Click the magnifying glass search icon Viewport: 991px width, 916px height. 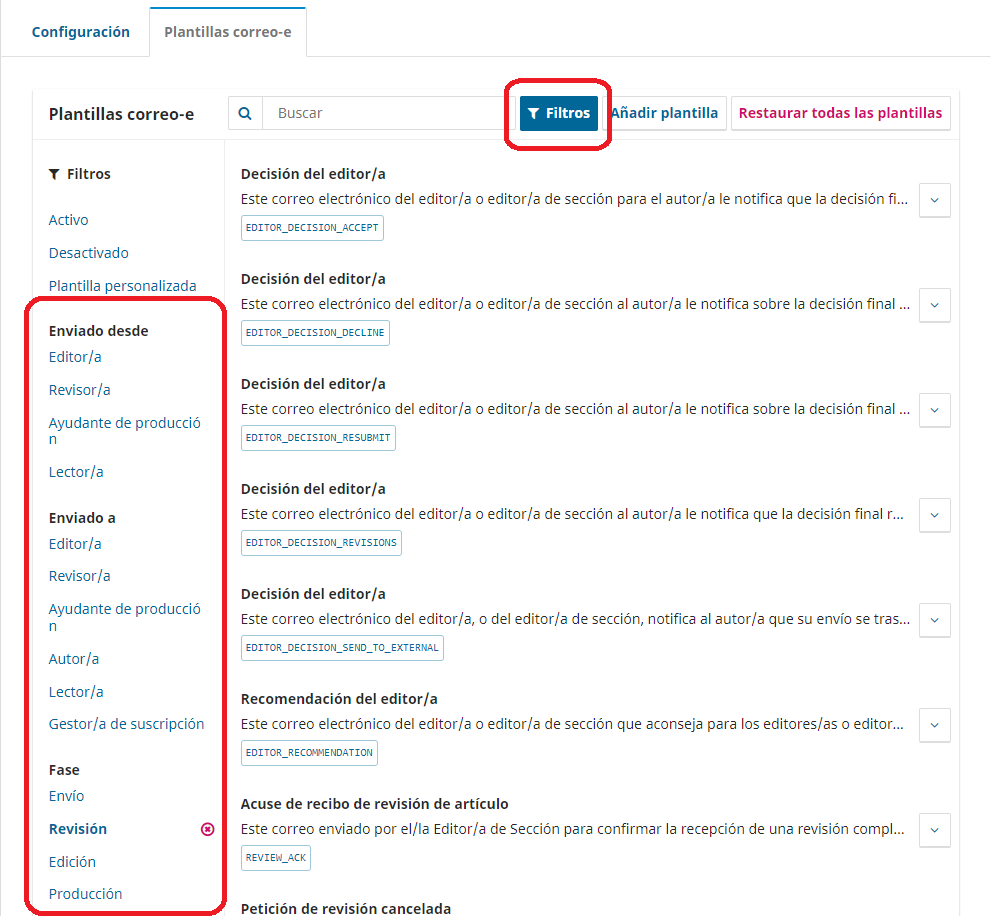245,113
